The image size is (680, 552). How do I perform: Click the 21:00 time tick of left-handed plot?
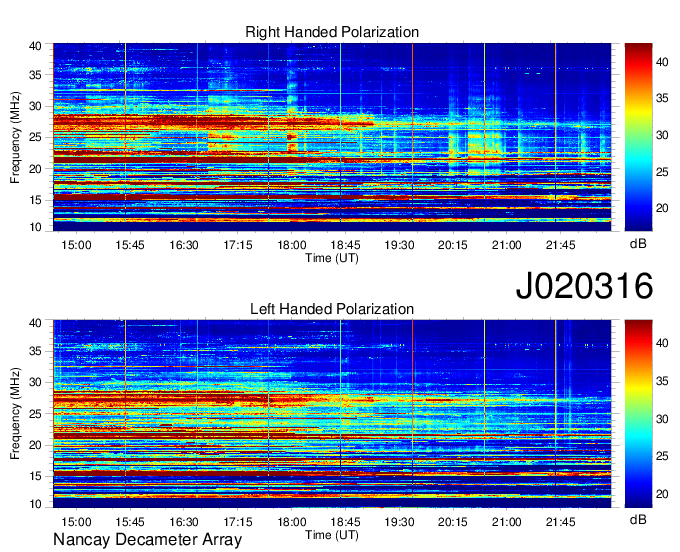(x=507, y=521)
